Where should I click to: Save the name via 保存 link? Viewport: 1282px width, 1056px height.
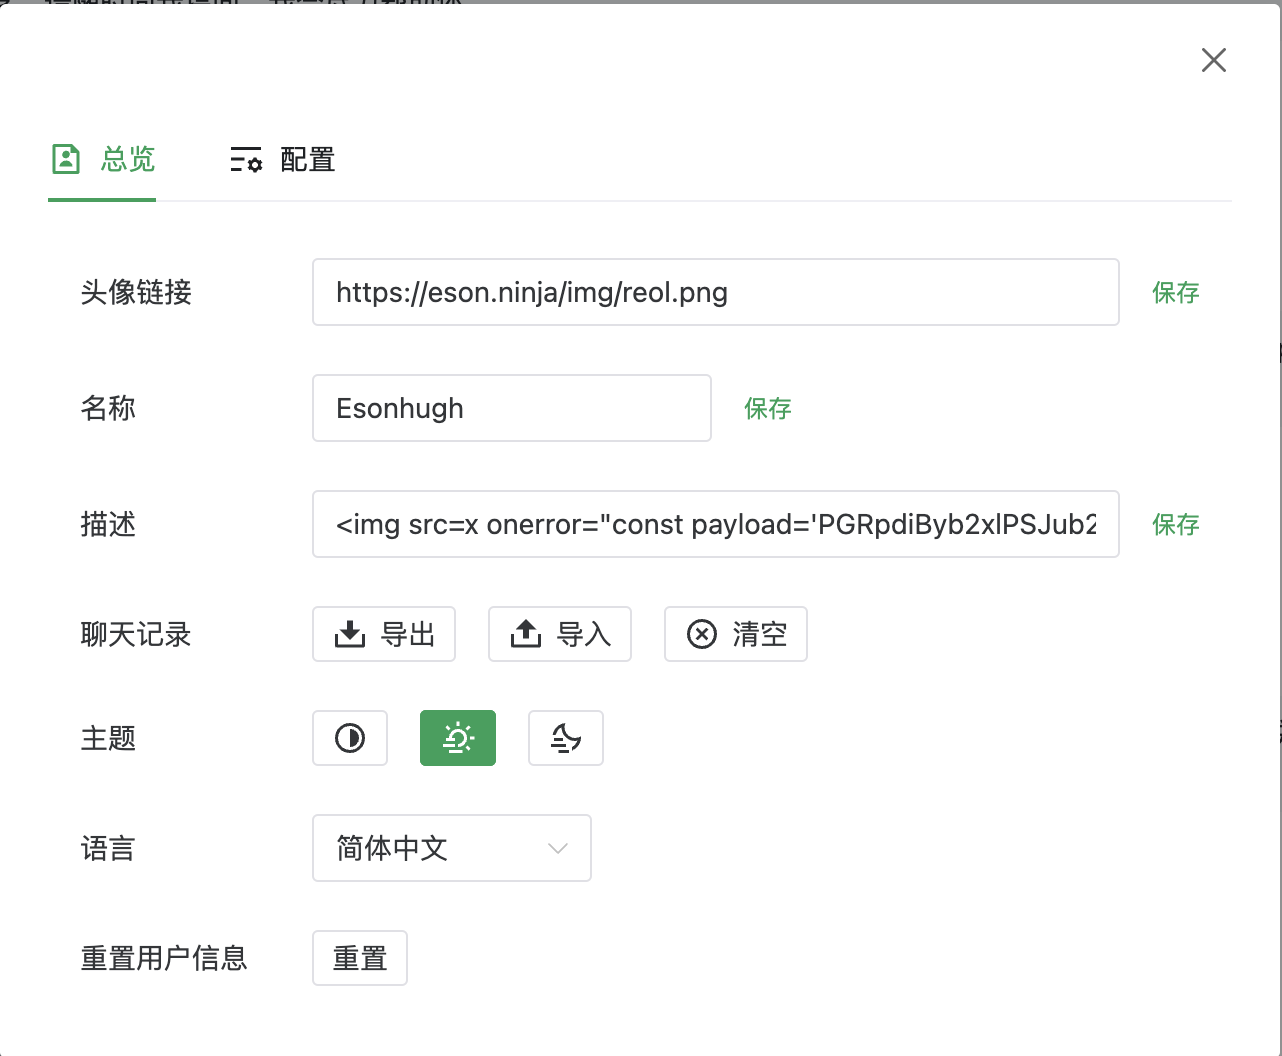(768, 408)
